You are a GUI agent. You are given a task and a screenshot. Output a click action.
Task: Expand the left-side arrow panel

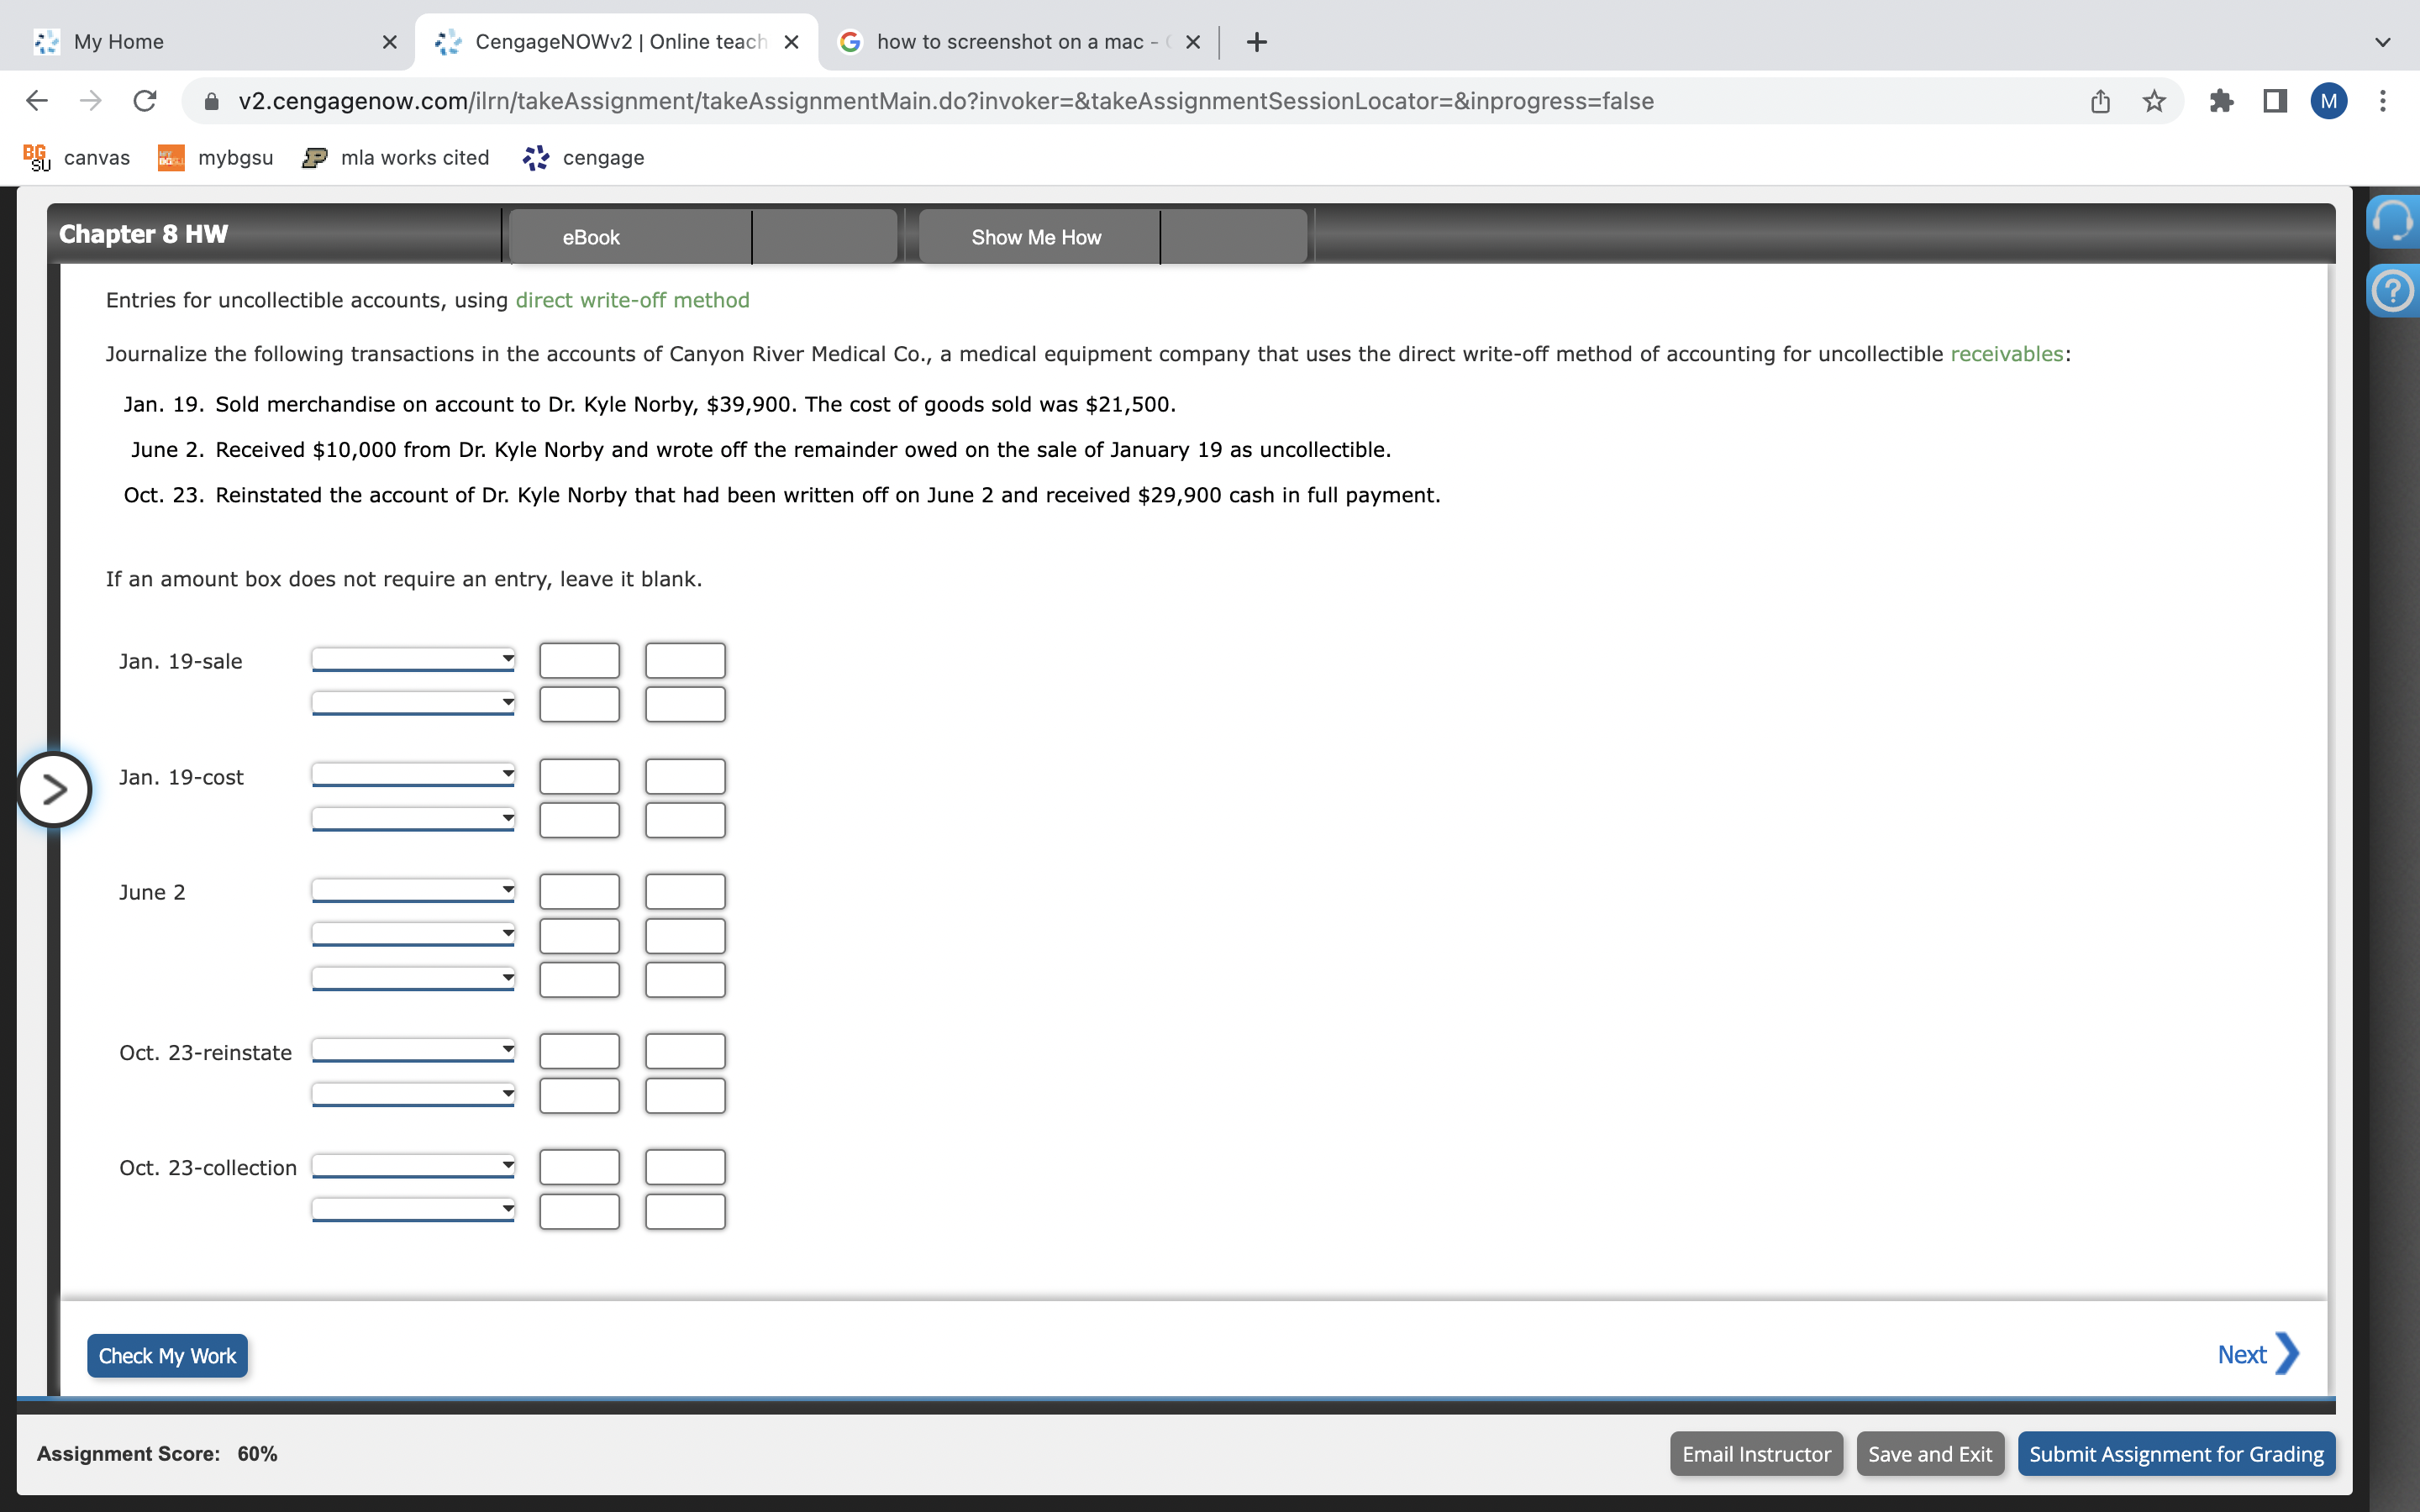tap(54, 789)
